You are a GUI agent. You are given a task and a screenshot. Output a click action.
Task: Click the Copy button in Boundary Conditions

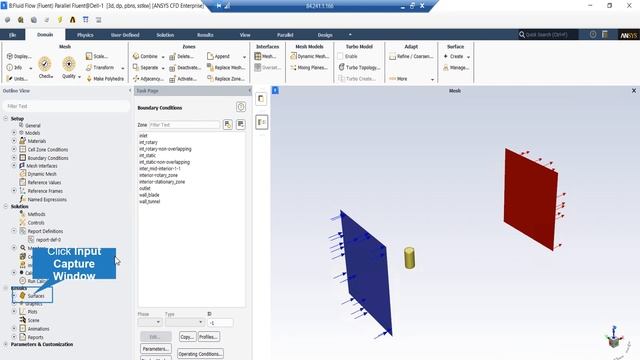(x=187, y=337)
